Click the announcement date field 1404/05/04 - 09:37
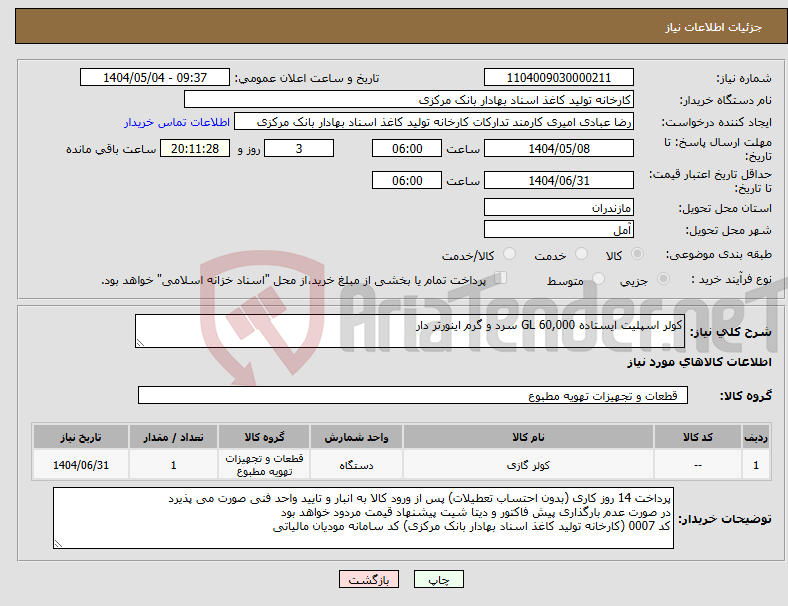This screenshot has width=788, height=606. 155,78
